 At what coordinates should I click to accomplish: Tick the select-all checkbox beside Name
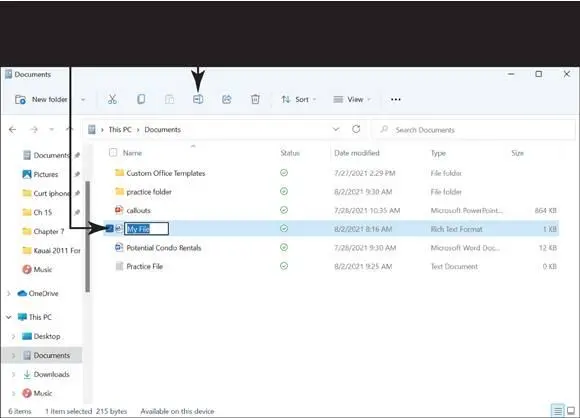[113, 152]
